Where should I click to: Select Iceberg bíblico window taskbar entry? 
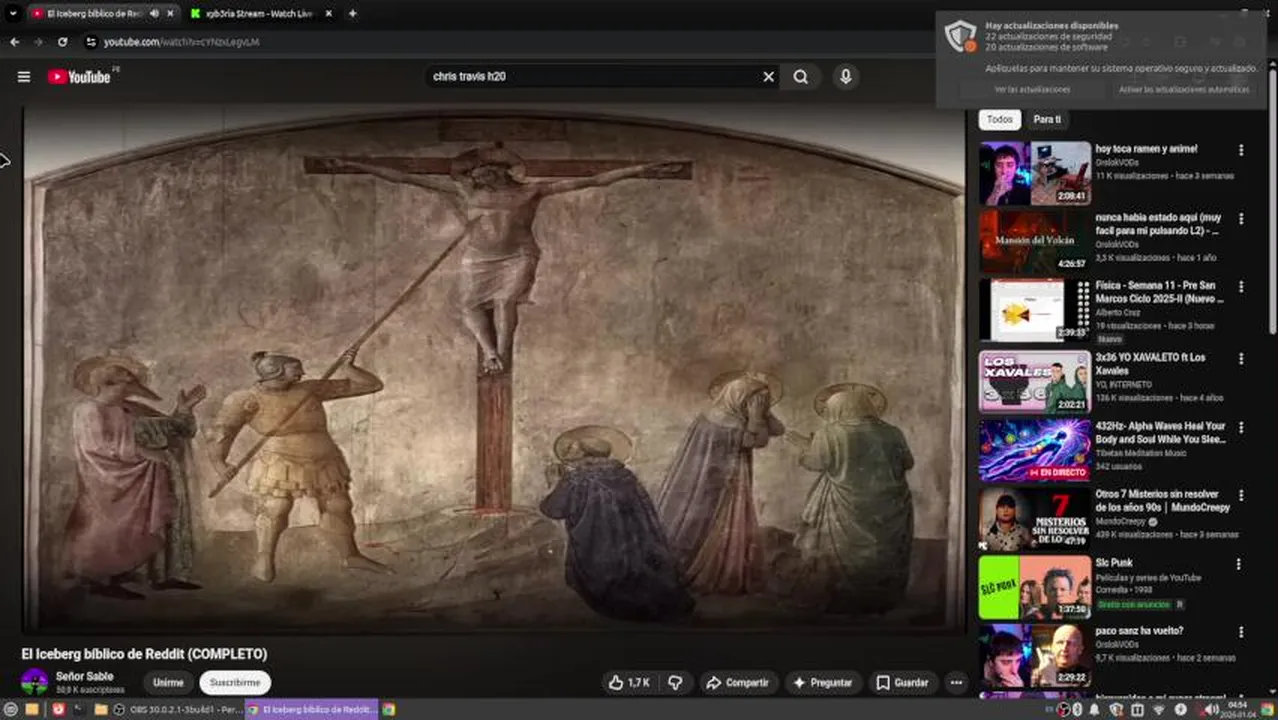(310, 709)
